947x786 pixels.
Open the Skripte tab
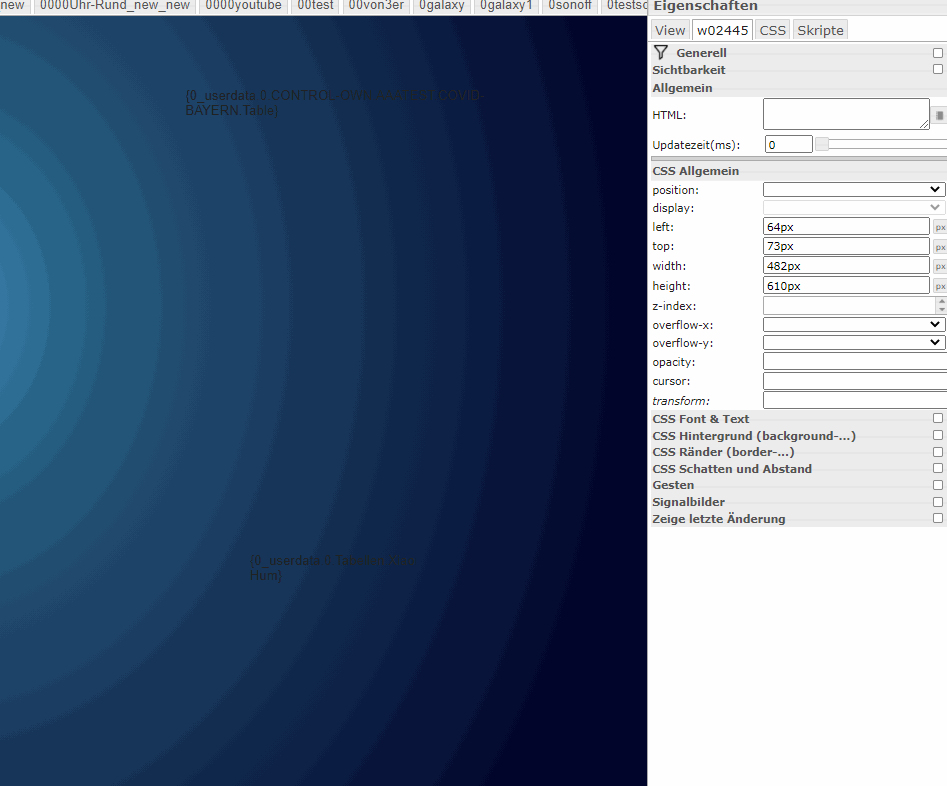[x=820, y=30]
